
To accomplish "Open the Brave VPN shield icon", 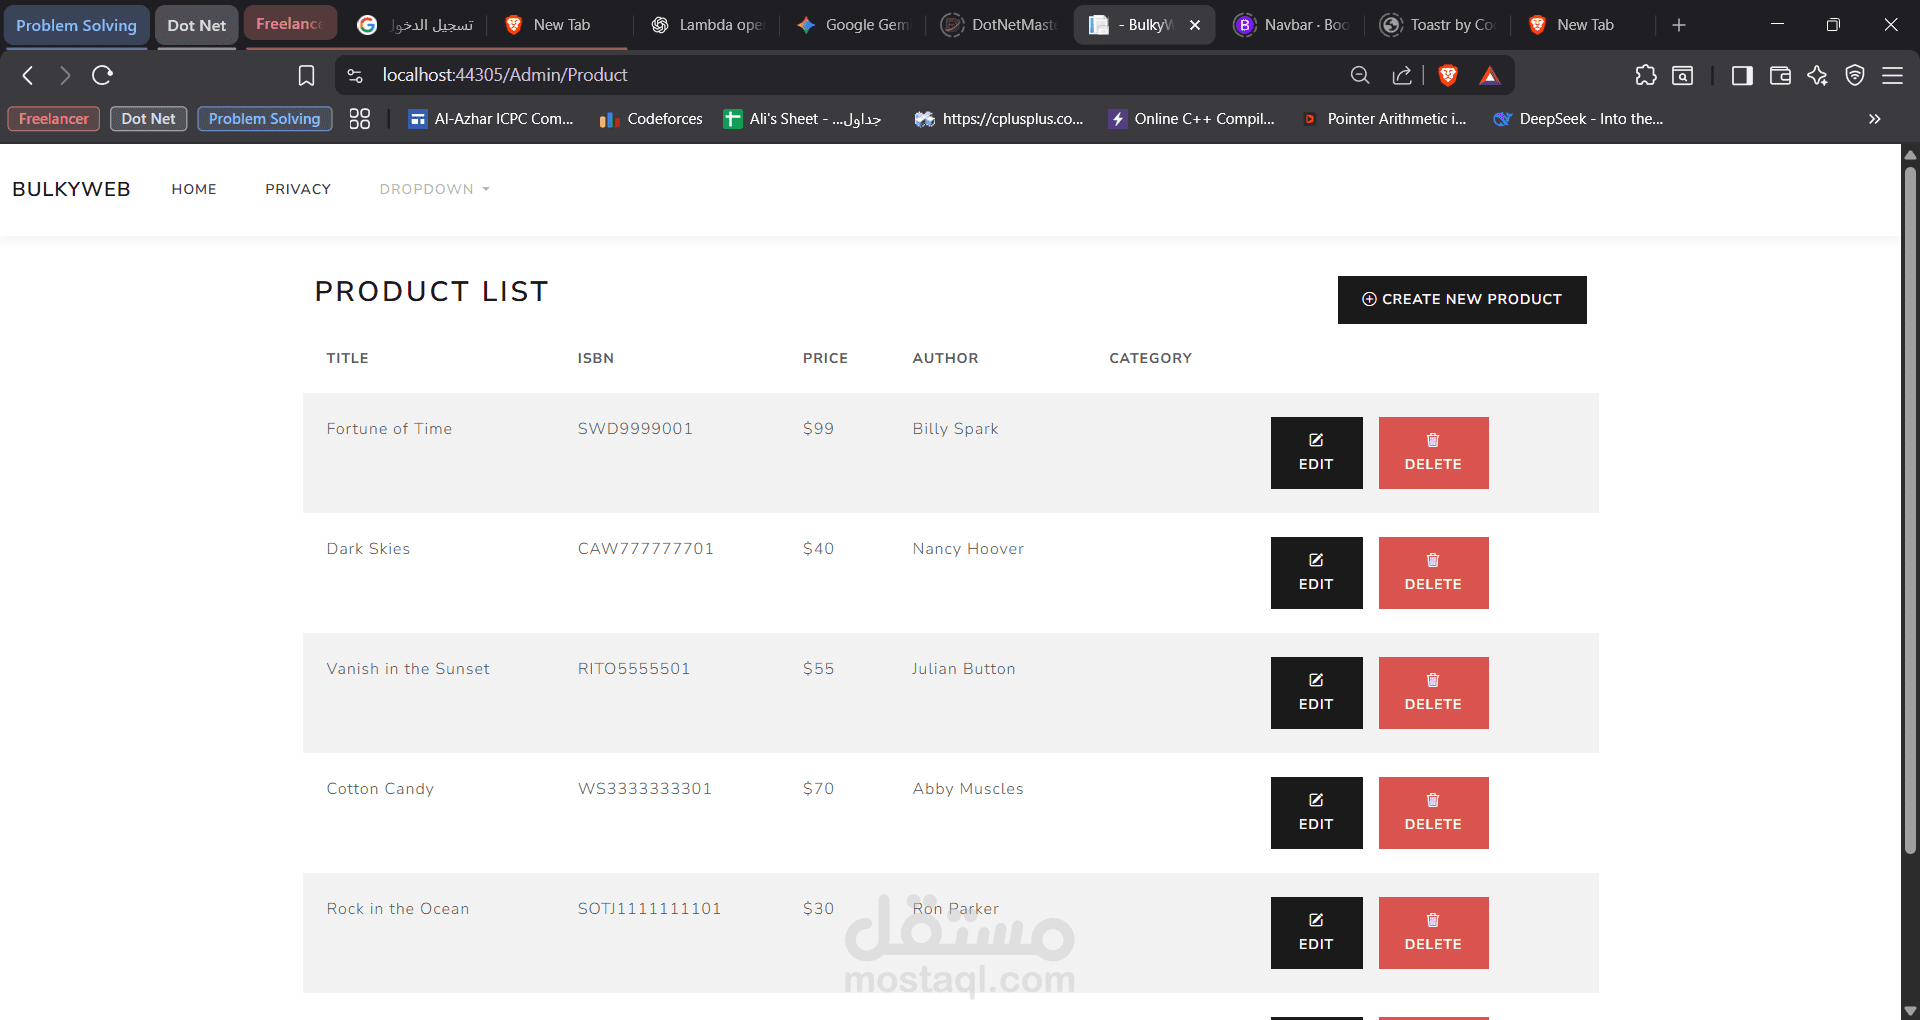I will point(1855,75).
